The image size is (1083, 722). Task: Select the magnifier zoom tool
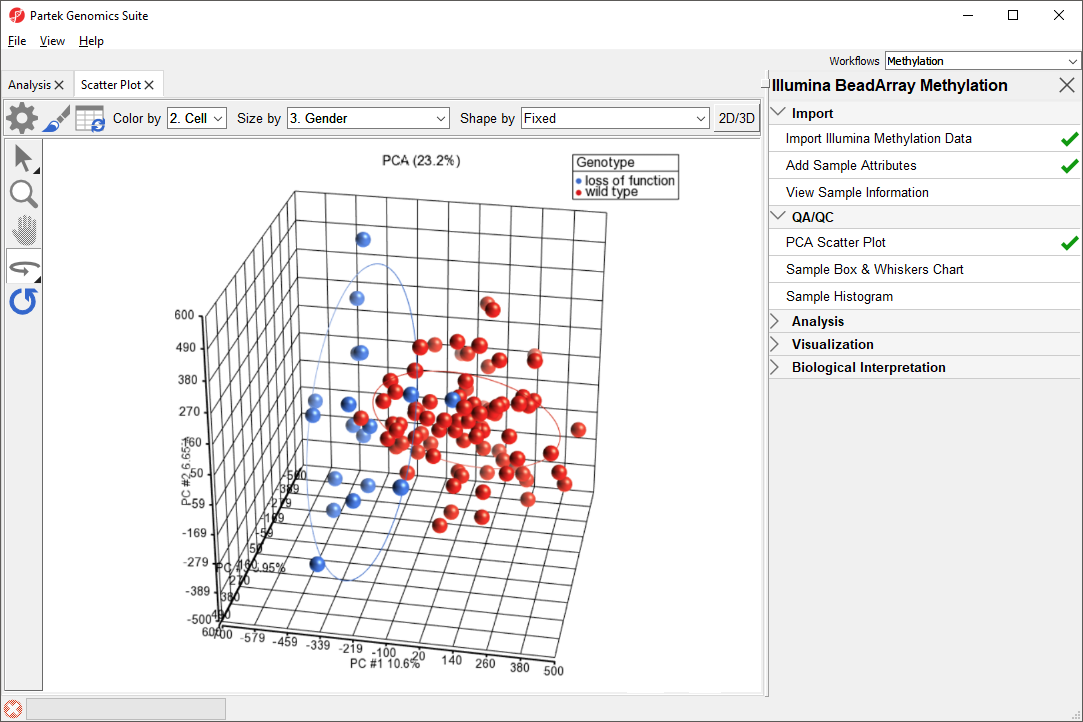[x=24, y=195]
